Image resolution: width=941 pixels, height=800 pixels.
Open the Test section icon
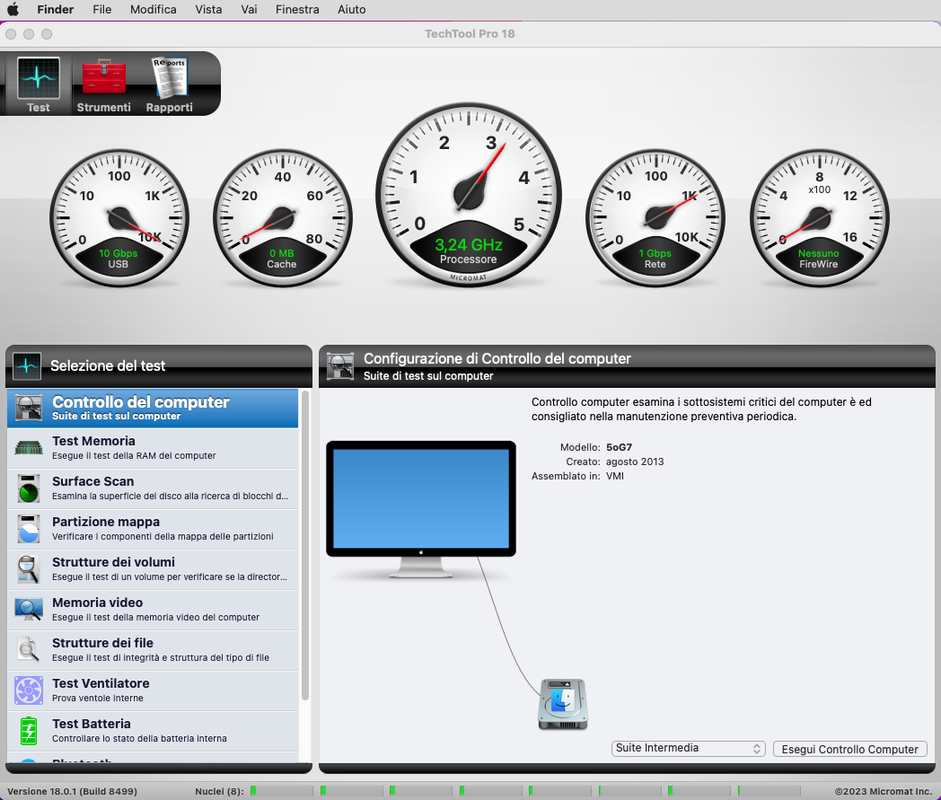point(38,78)
